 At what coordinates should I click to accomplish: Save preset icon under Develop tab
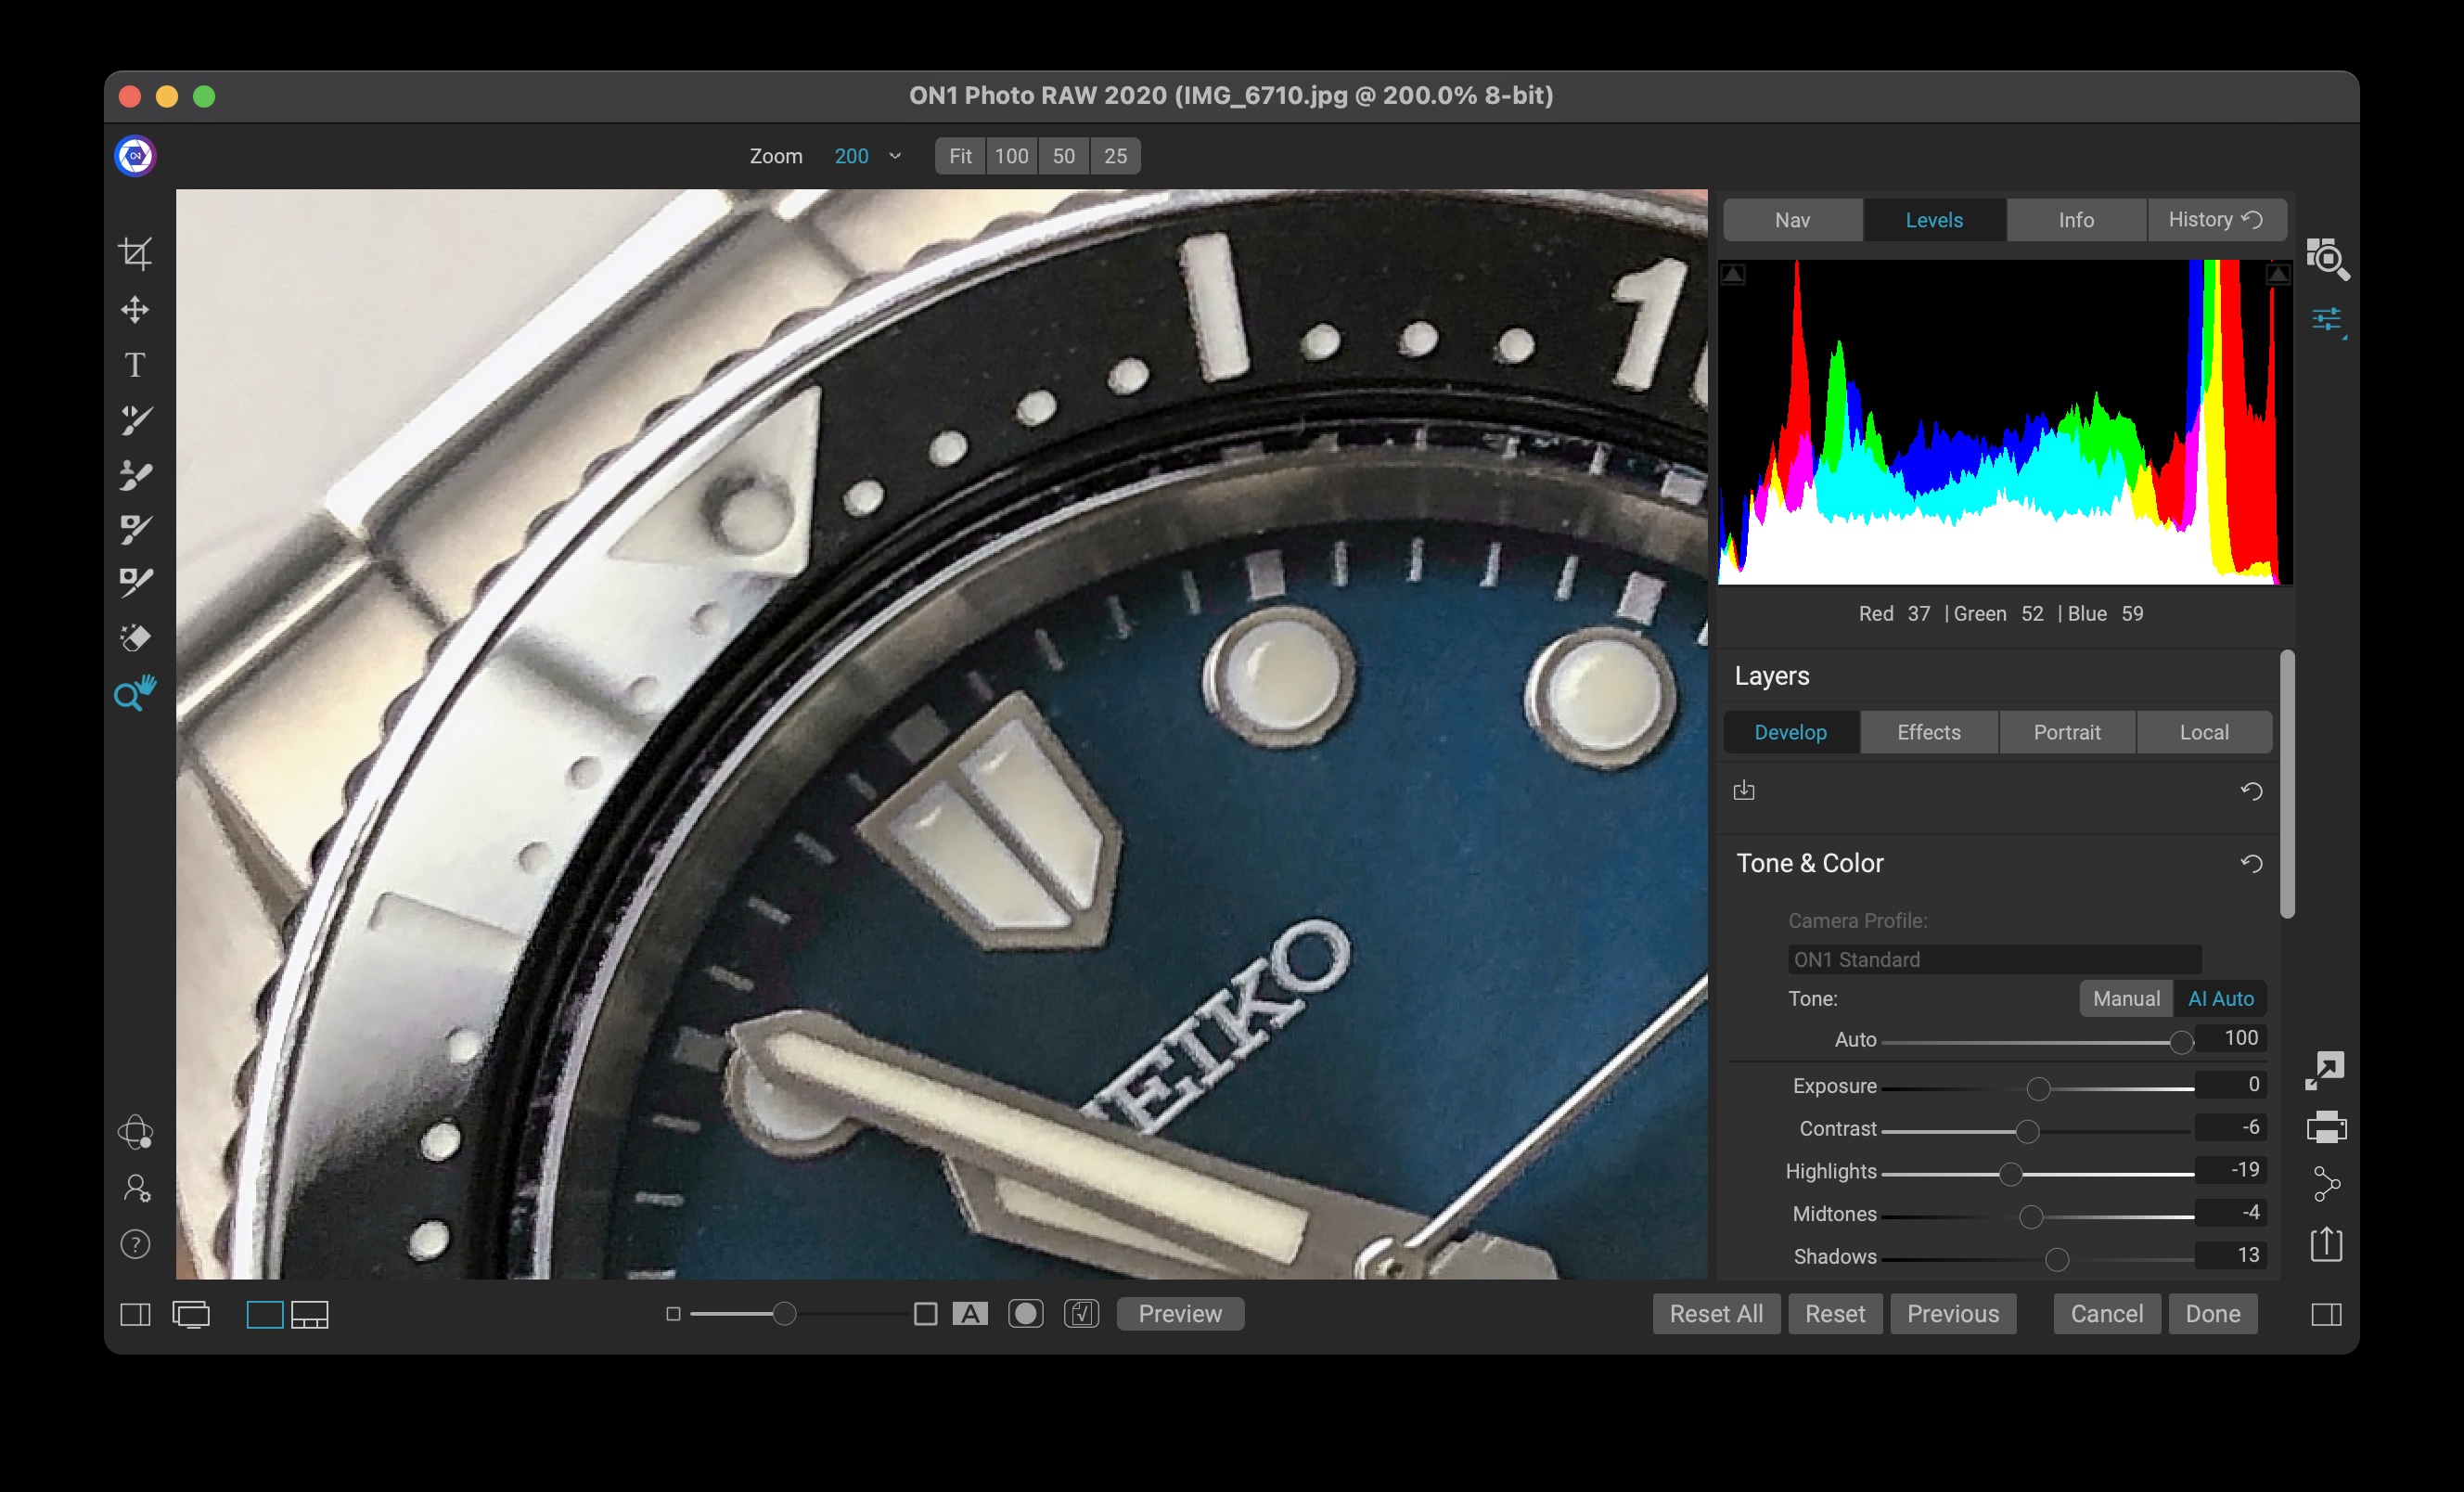1744,790
